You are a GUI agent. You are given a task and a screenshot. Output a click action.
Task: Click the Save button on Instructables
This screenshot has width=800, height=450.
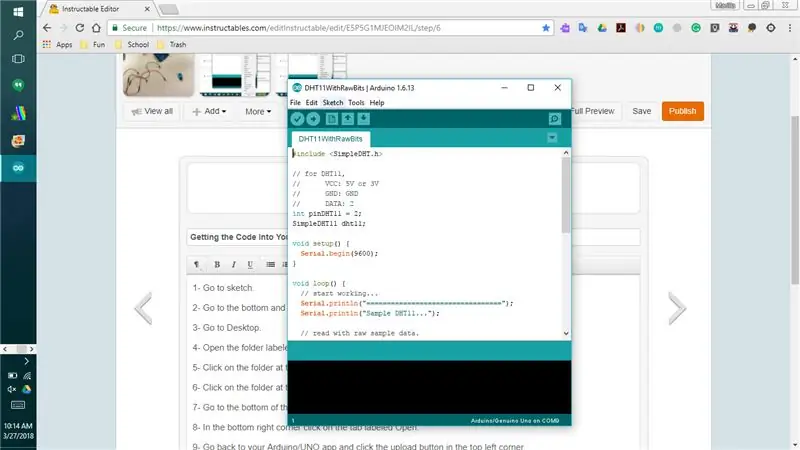(x=641, y=111)
